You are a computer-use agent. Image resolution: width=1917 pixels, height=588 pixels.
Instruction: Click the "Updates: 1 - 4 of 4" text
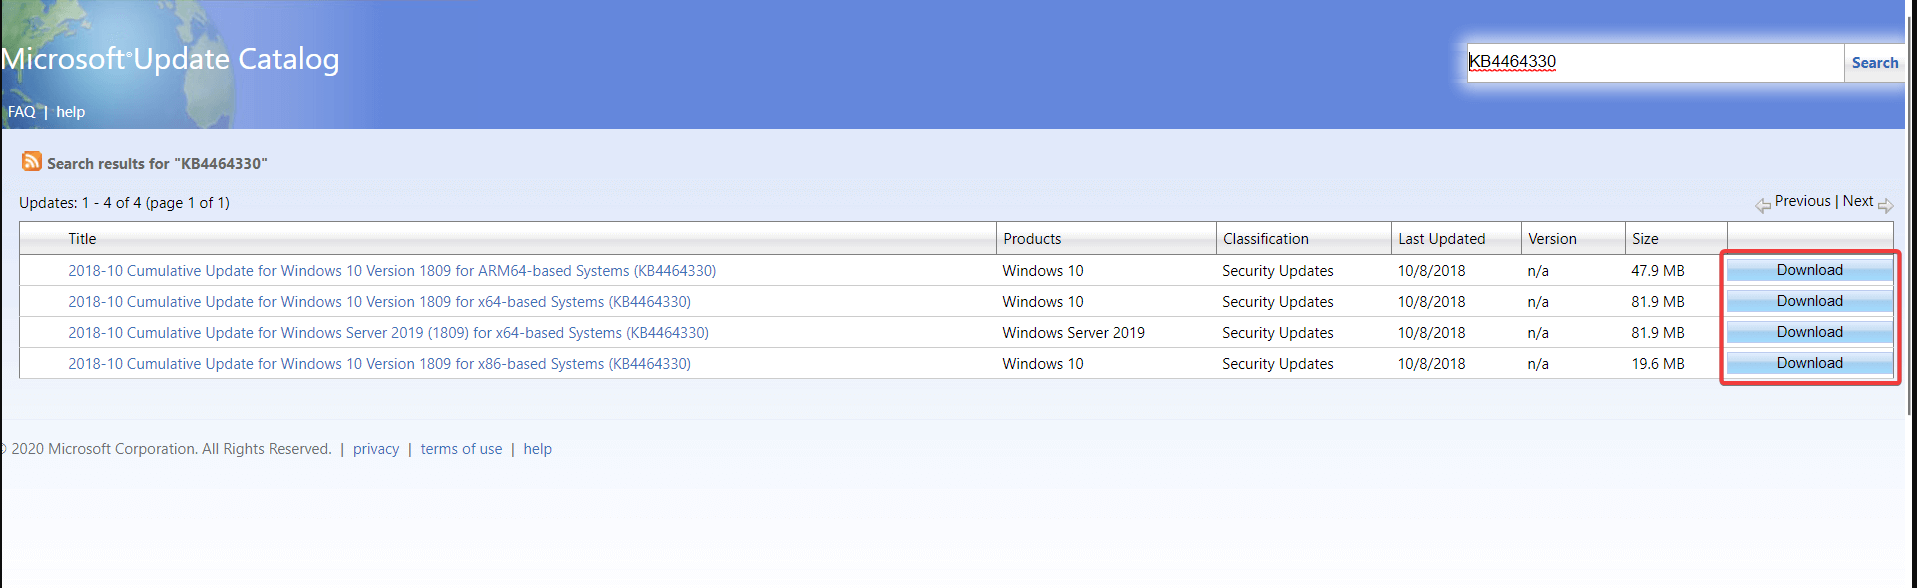tap(124, 203)
